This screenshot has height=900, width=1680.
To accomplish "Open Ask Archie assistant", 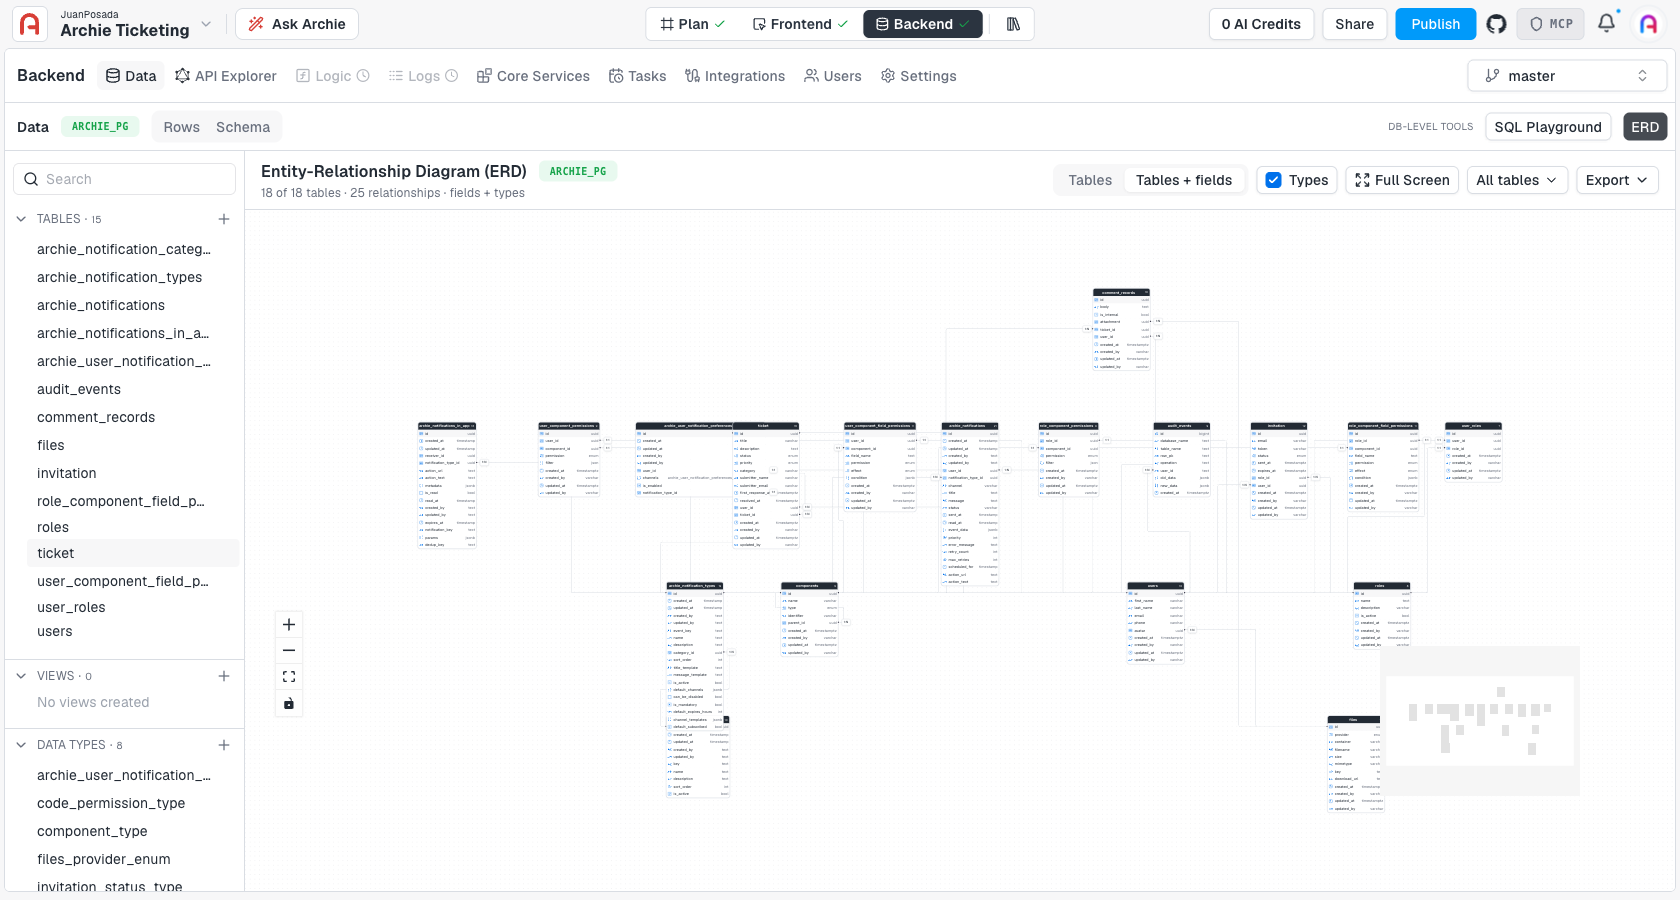I will (x=297, y=24).
